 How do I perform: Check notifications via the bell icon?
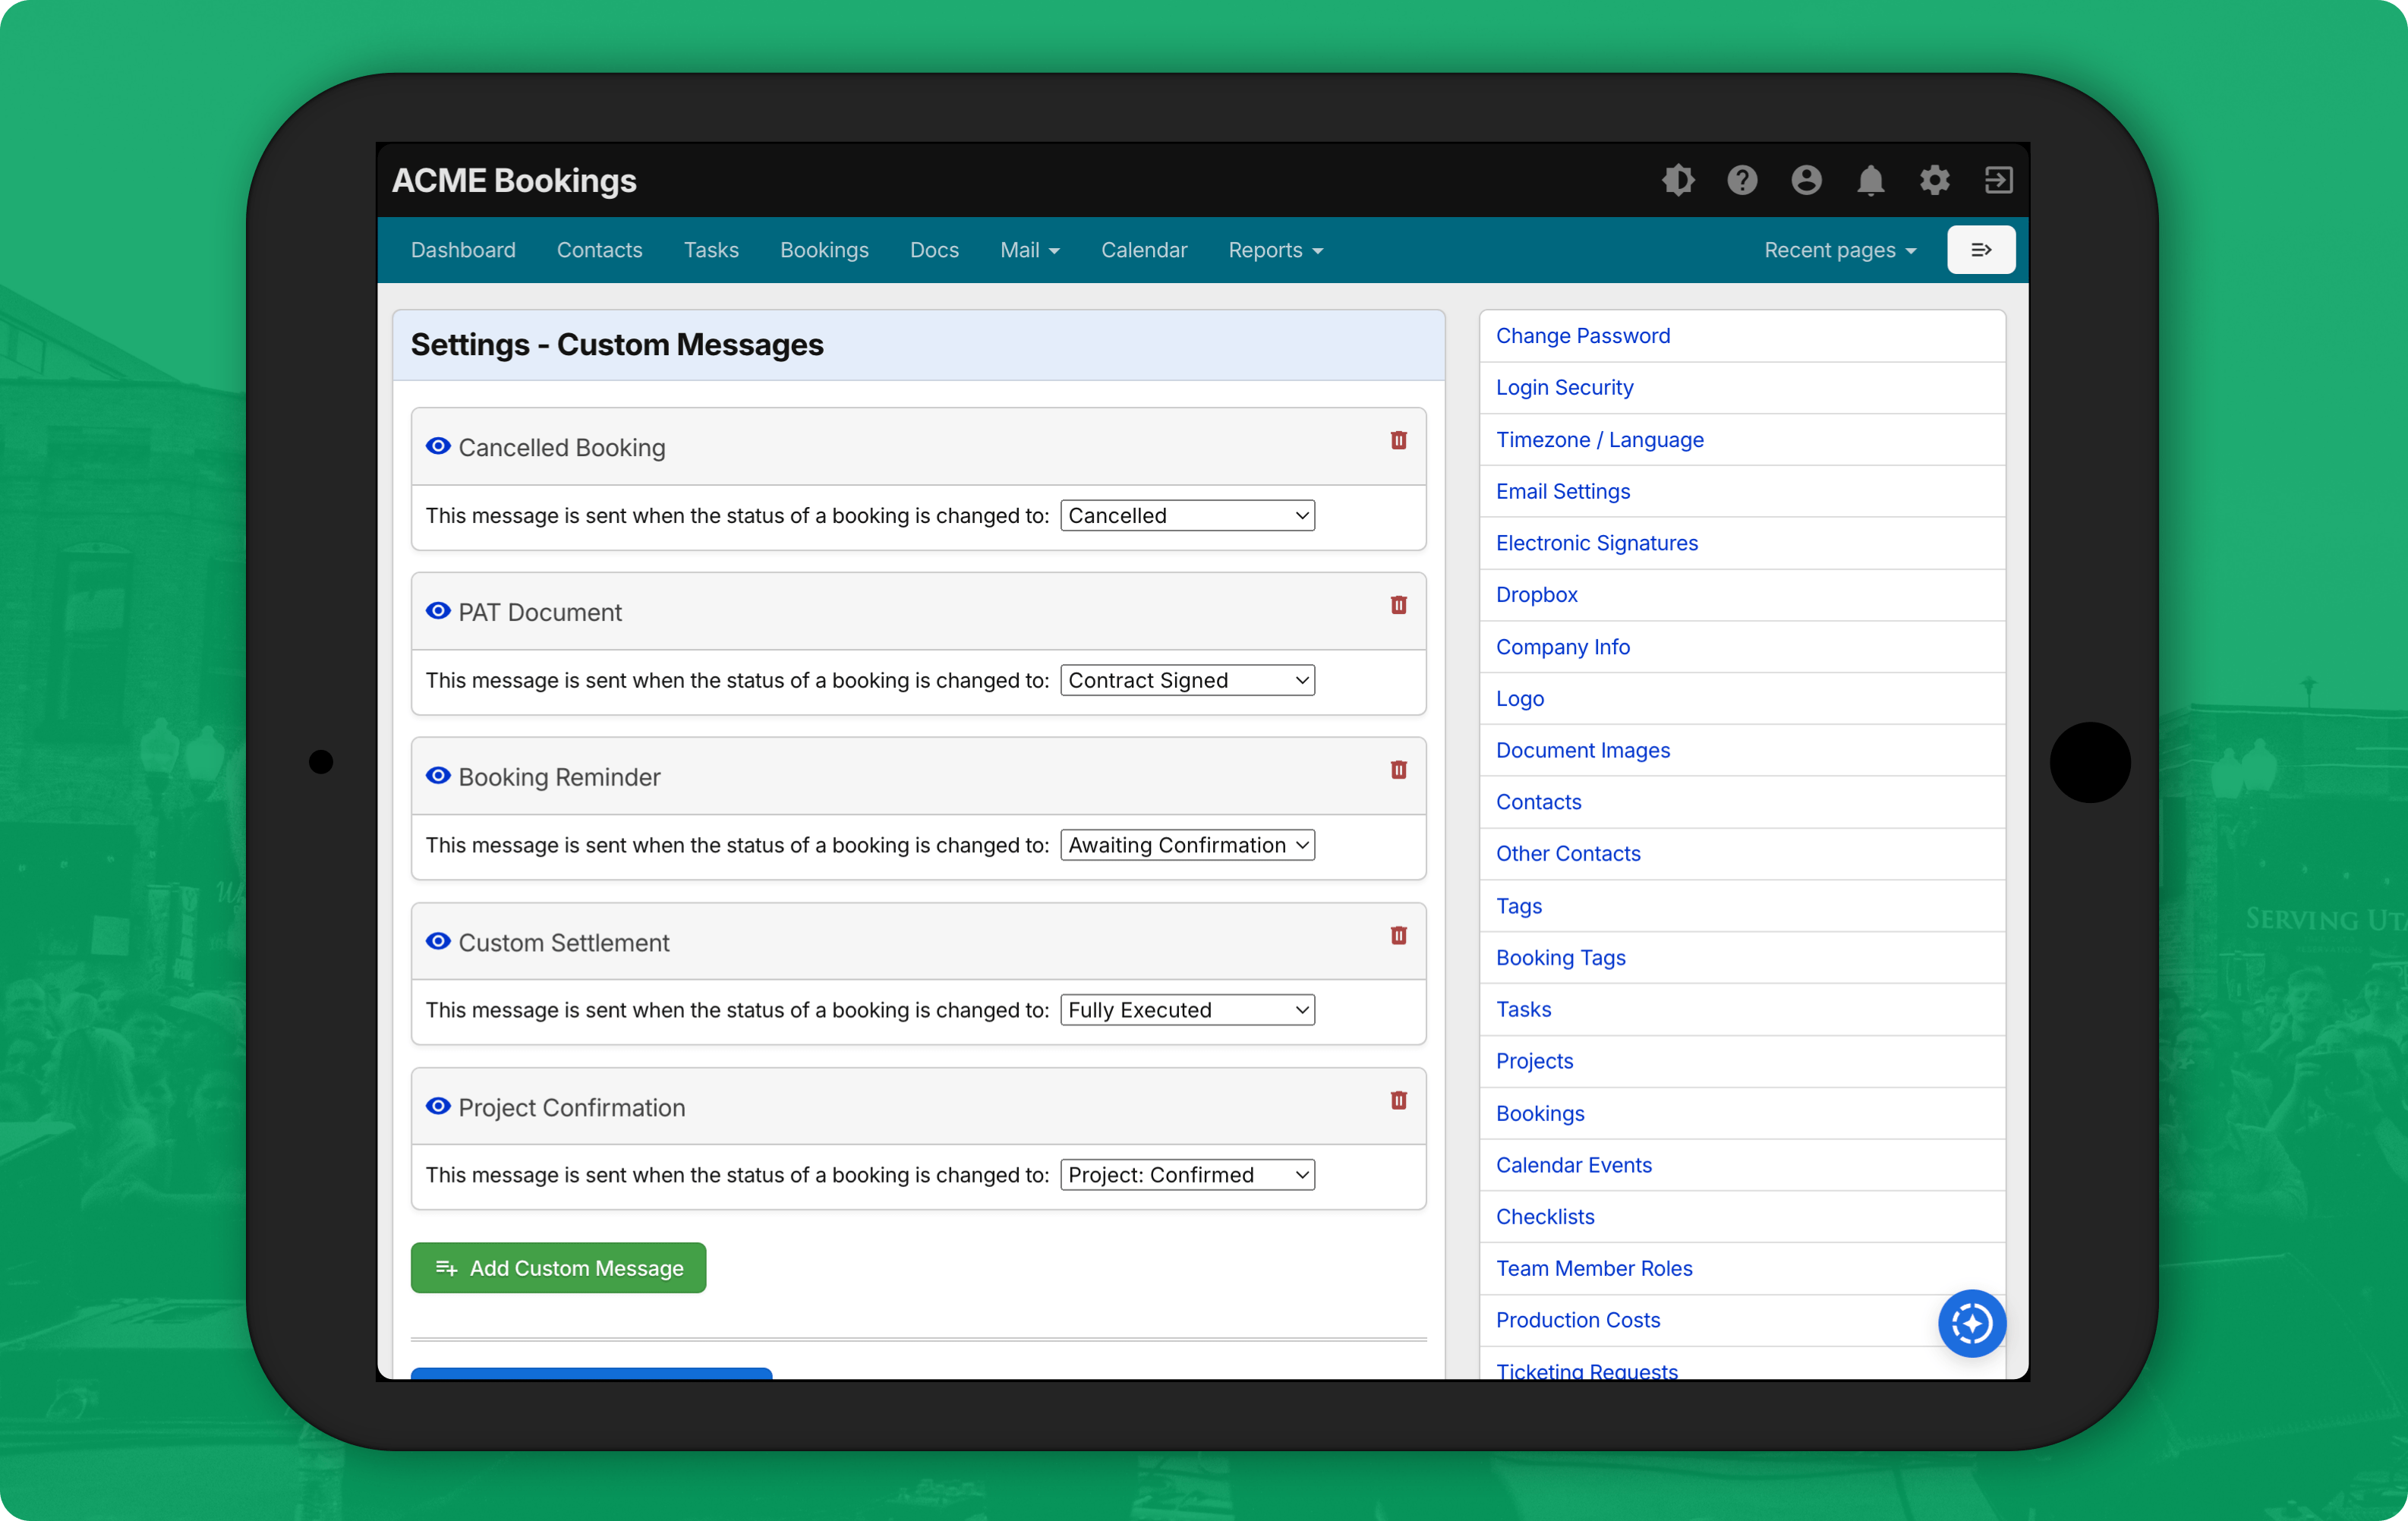tap(1870, 180)
